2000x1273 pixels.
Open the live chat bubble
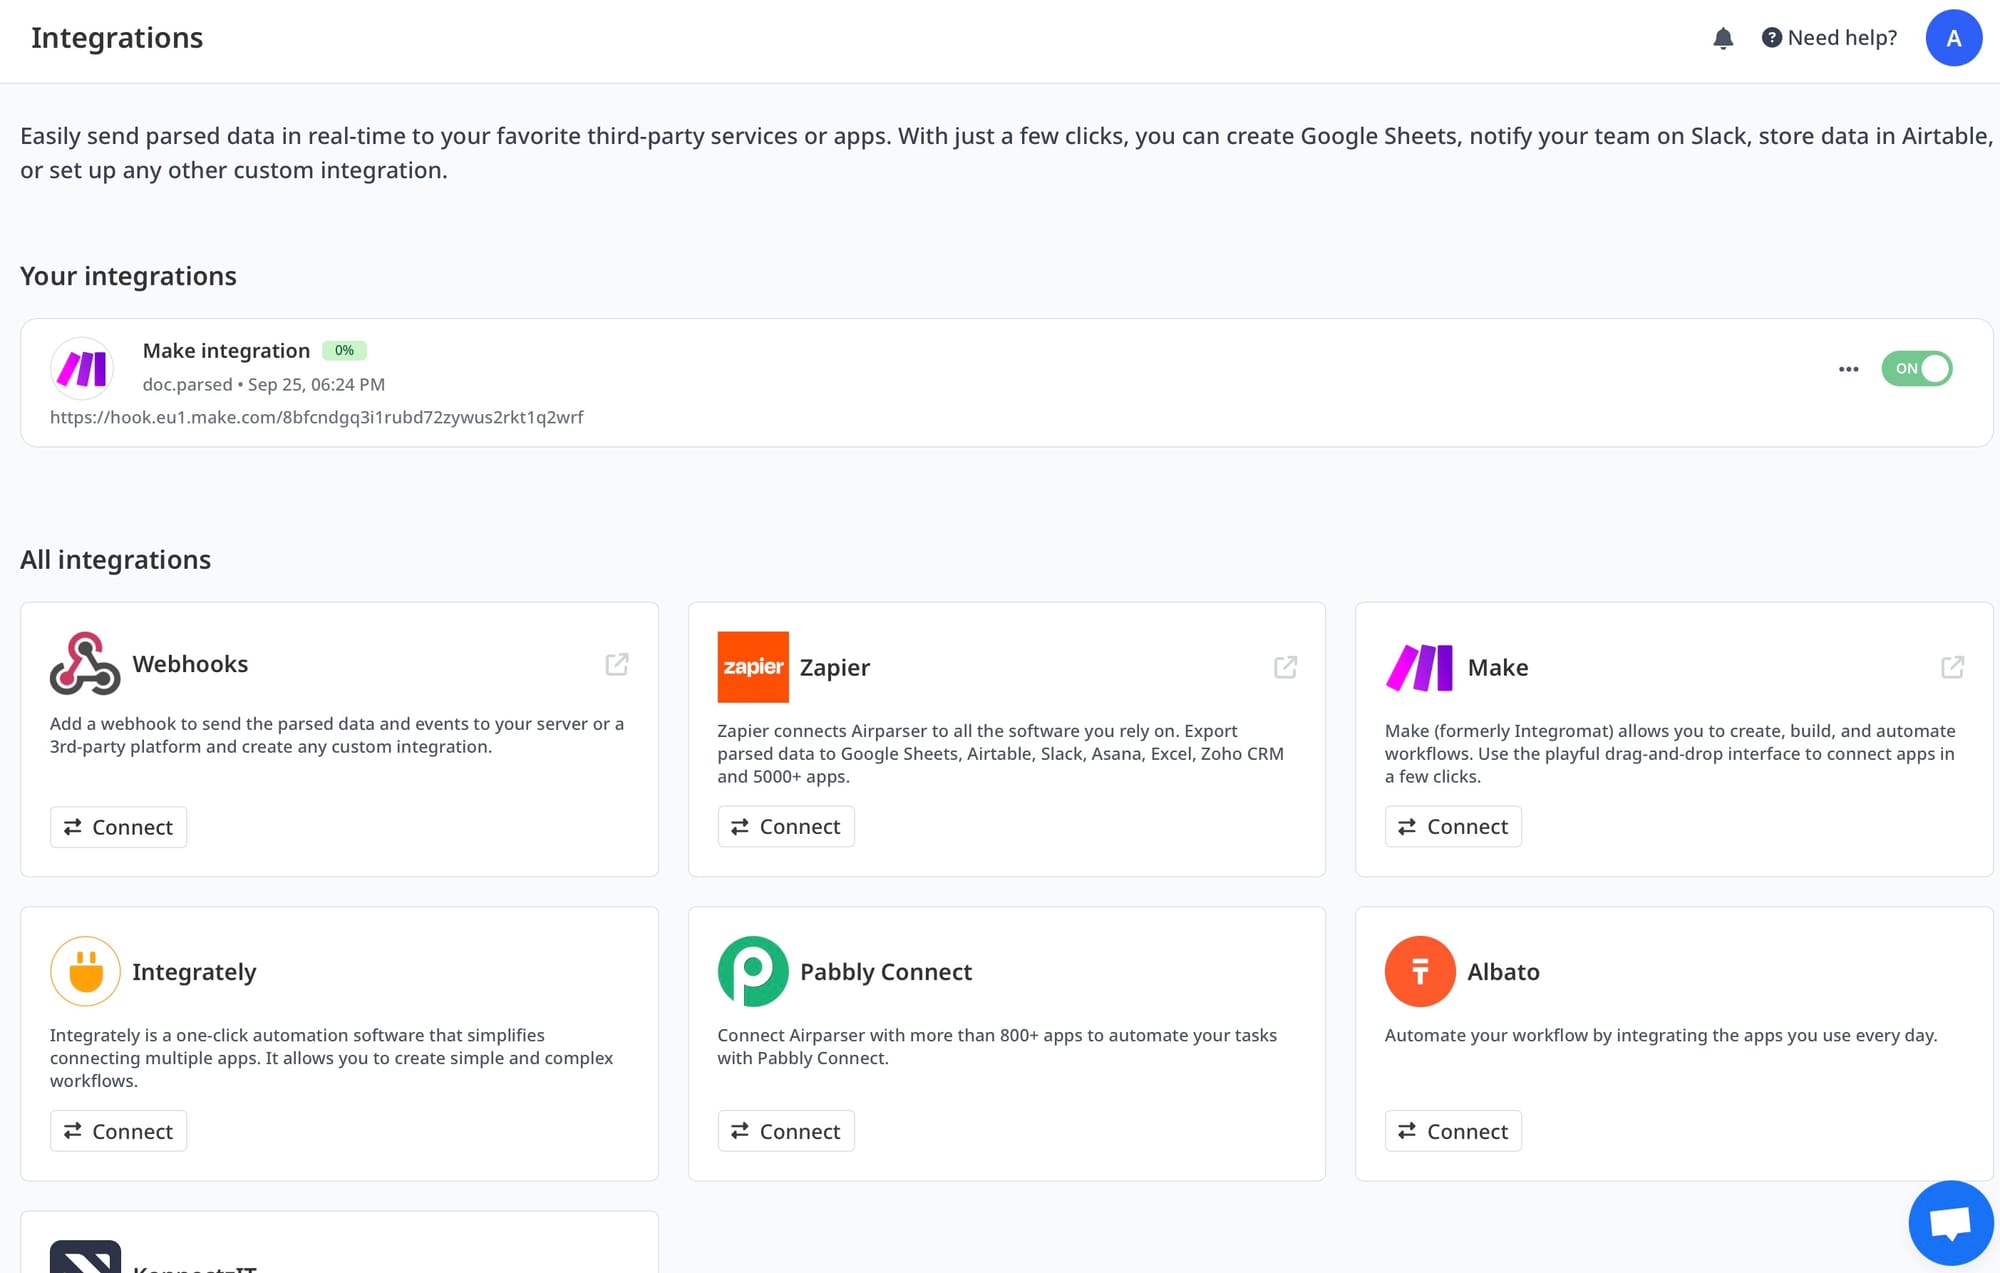click(1950, 1222)
